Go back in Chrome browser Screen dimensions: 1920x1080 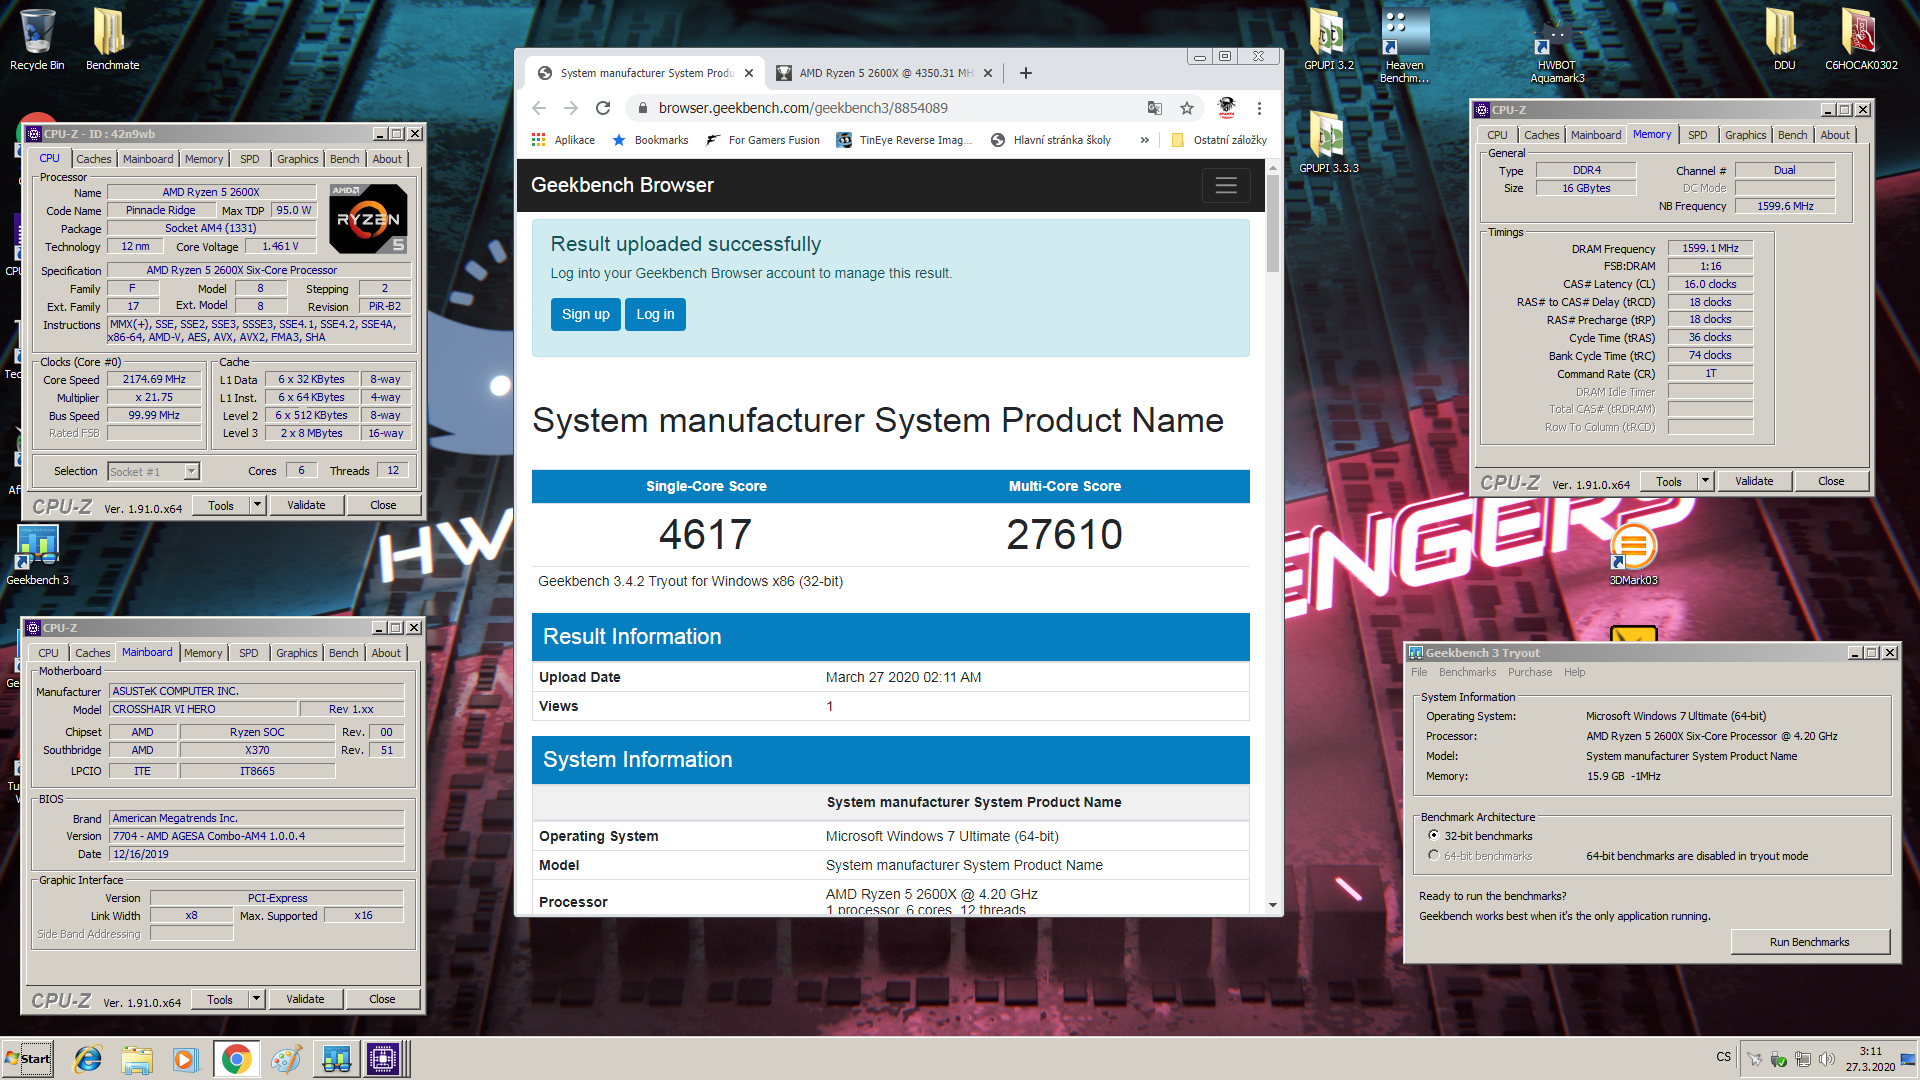(x=539, y=108)
